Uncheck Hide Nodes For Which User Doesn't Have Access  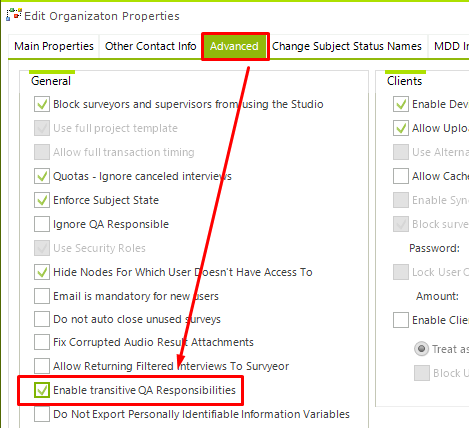coord(42,272)
